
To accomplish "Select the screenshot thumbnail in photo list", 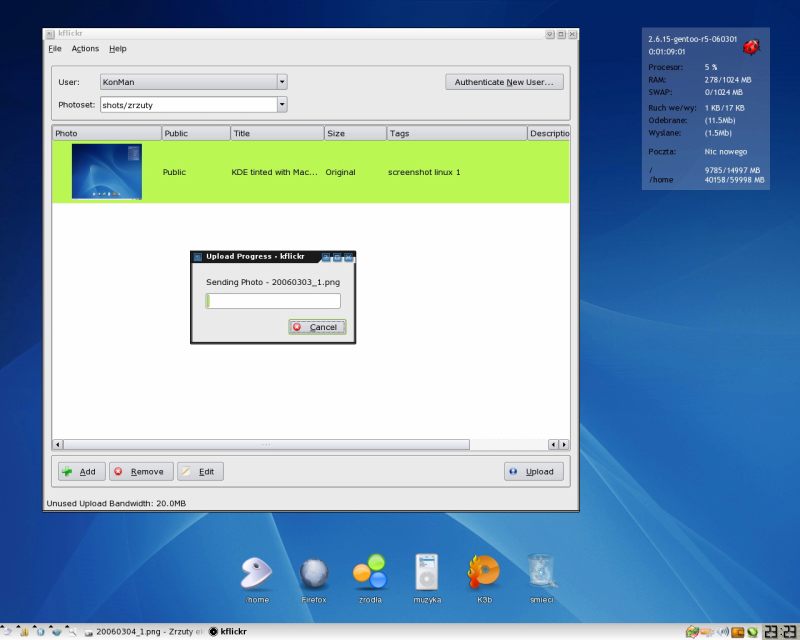I will click(x=107, y=171).
